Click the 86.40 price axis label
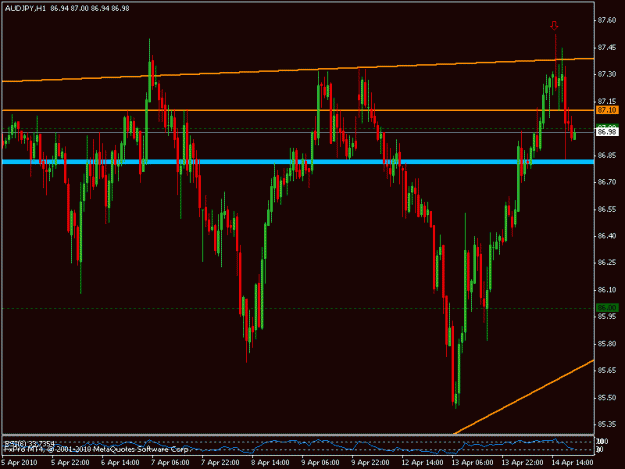This screenshot has height=469, width=625. coord(607,236)
